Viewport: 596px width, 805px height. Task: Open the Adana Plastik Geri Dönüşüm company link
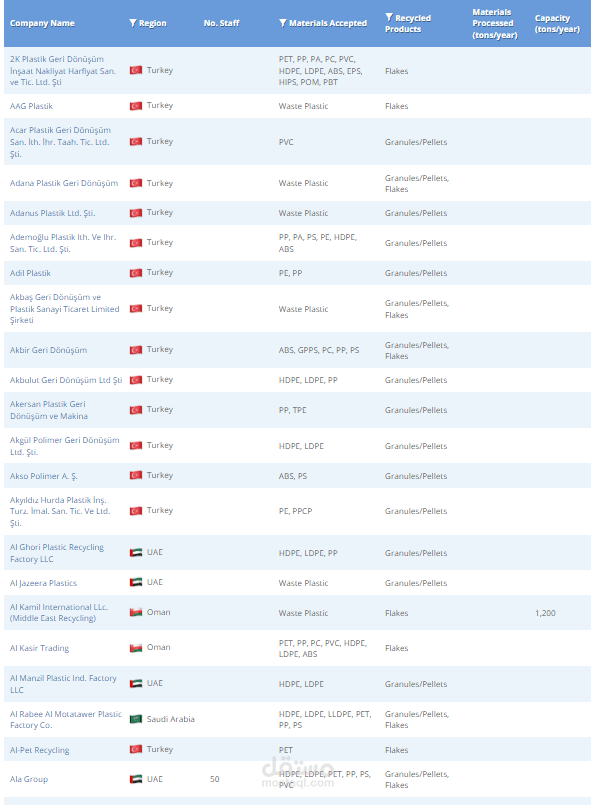[x=64, y=183]
